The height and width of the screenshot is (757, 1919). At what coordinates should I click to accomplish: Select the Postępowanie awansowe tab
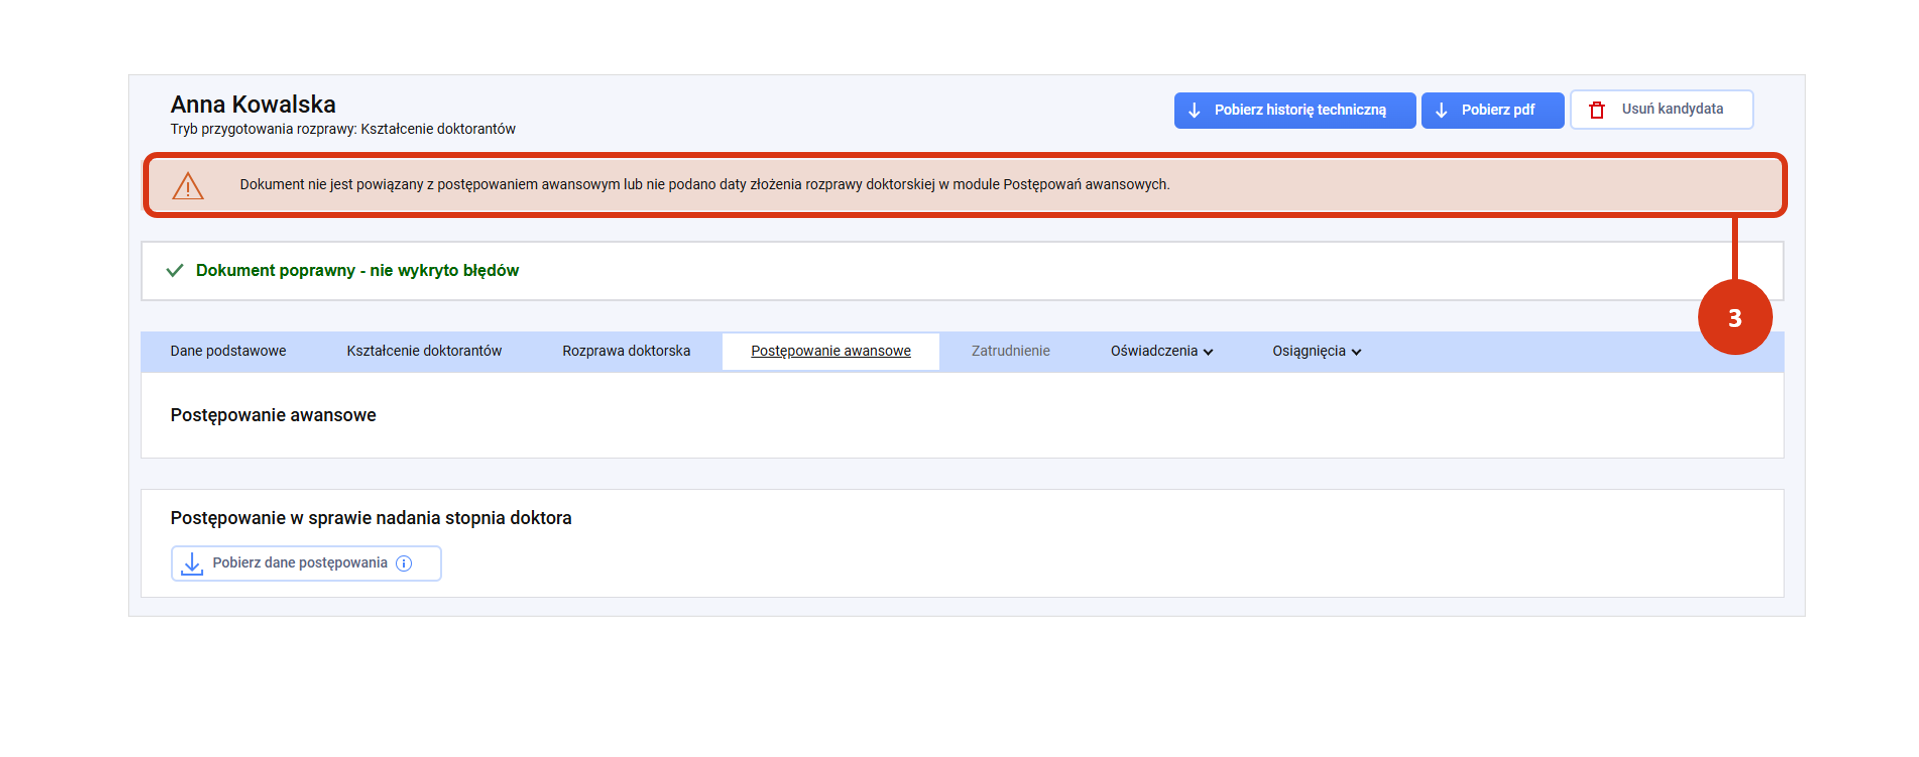(x=830, y=352)
